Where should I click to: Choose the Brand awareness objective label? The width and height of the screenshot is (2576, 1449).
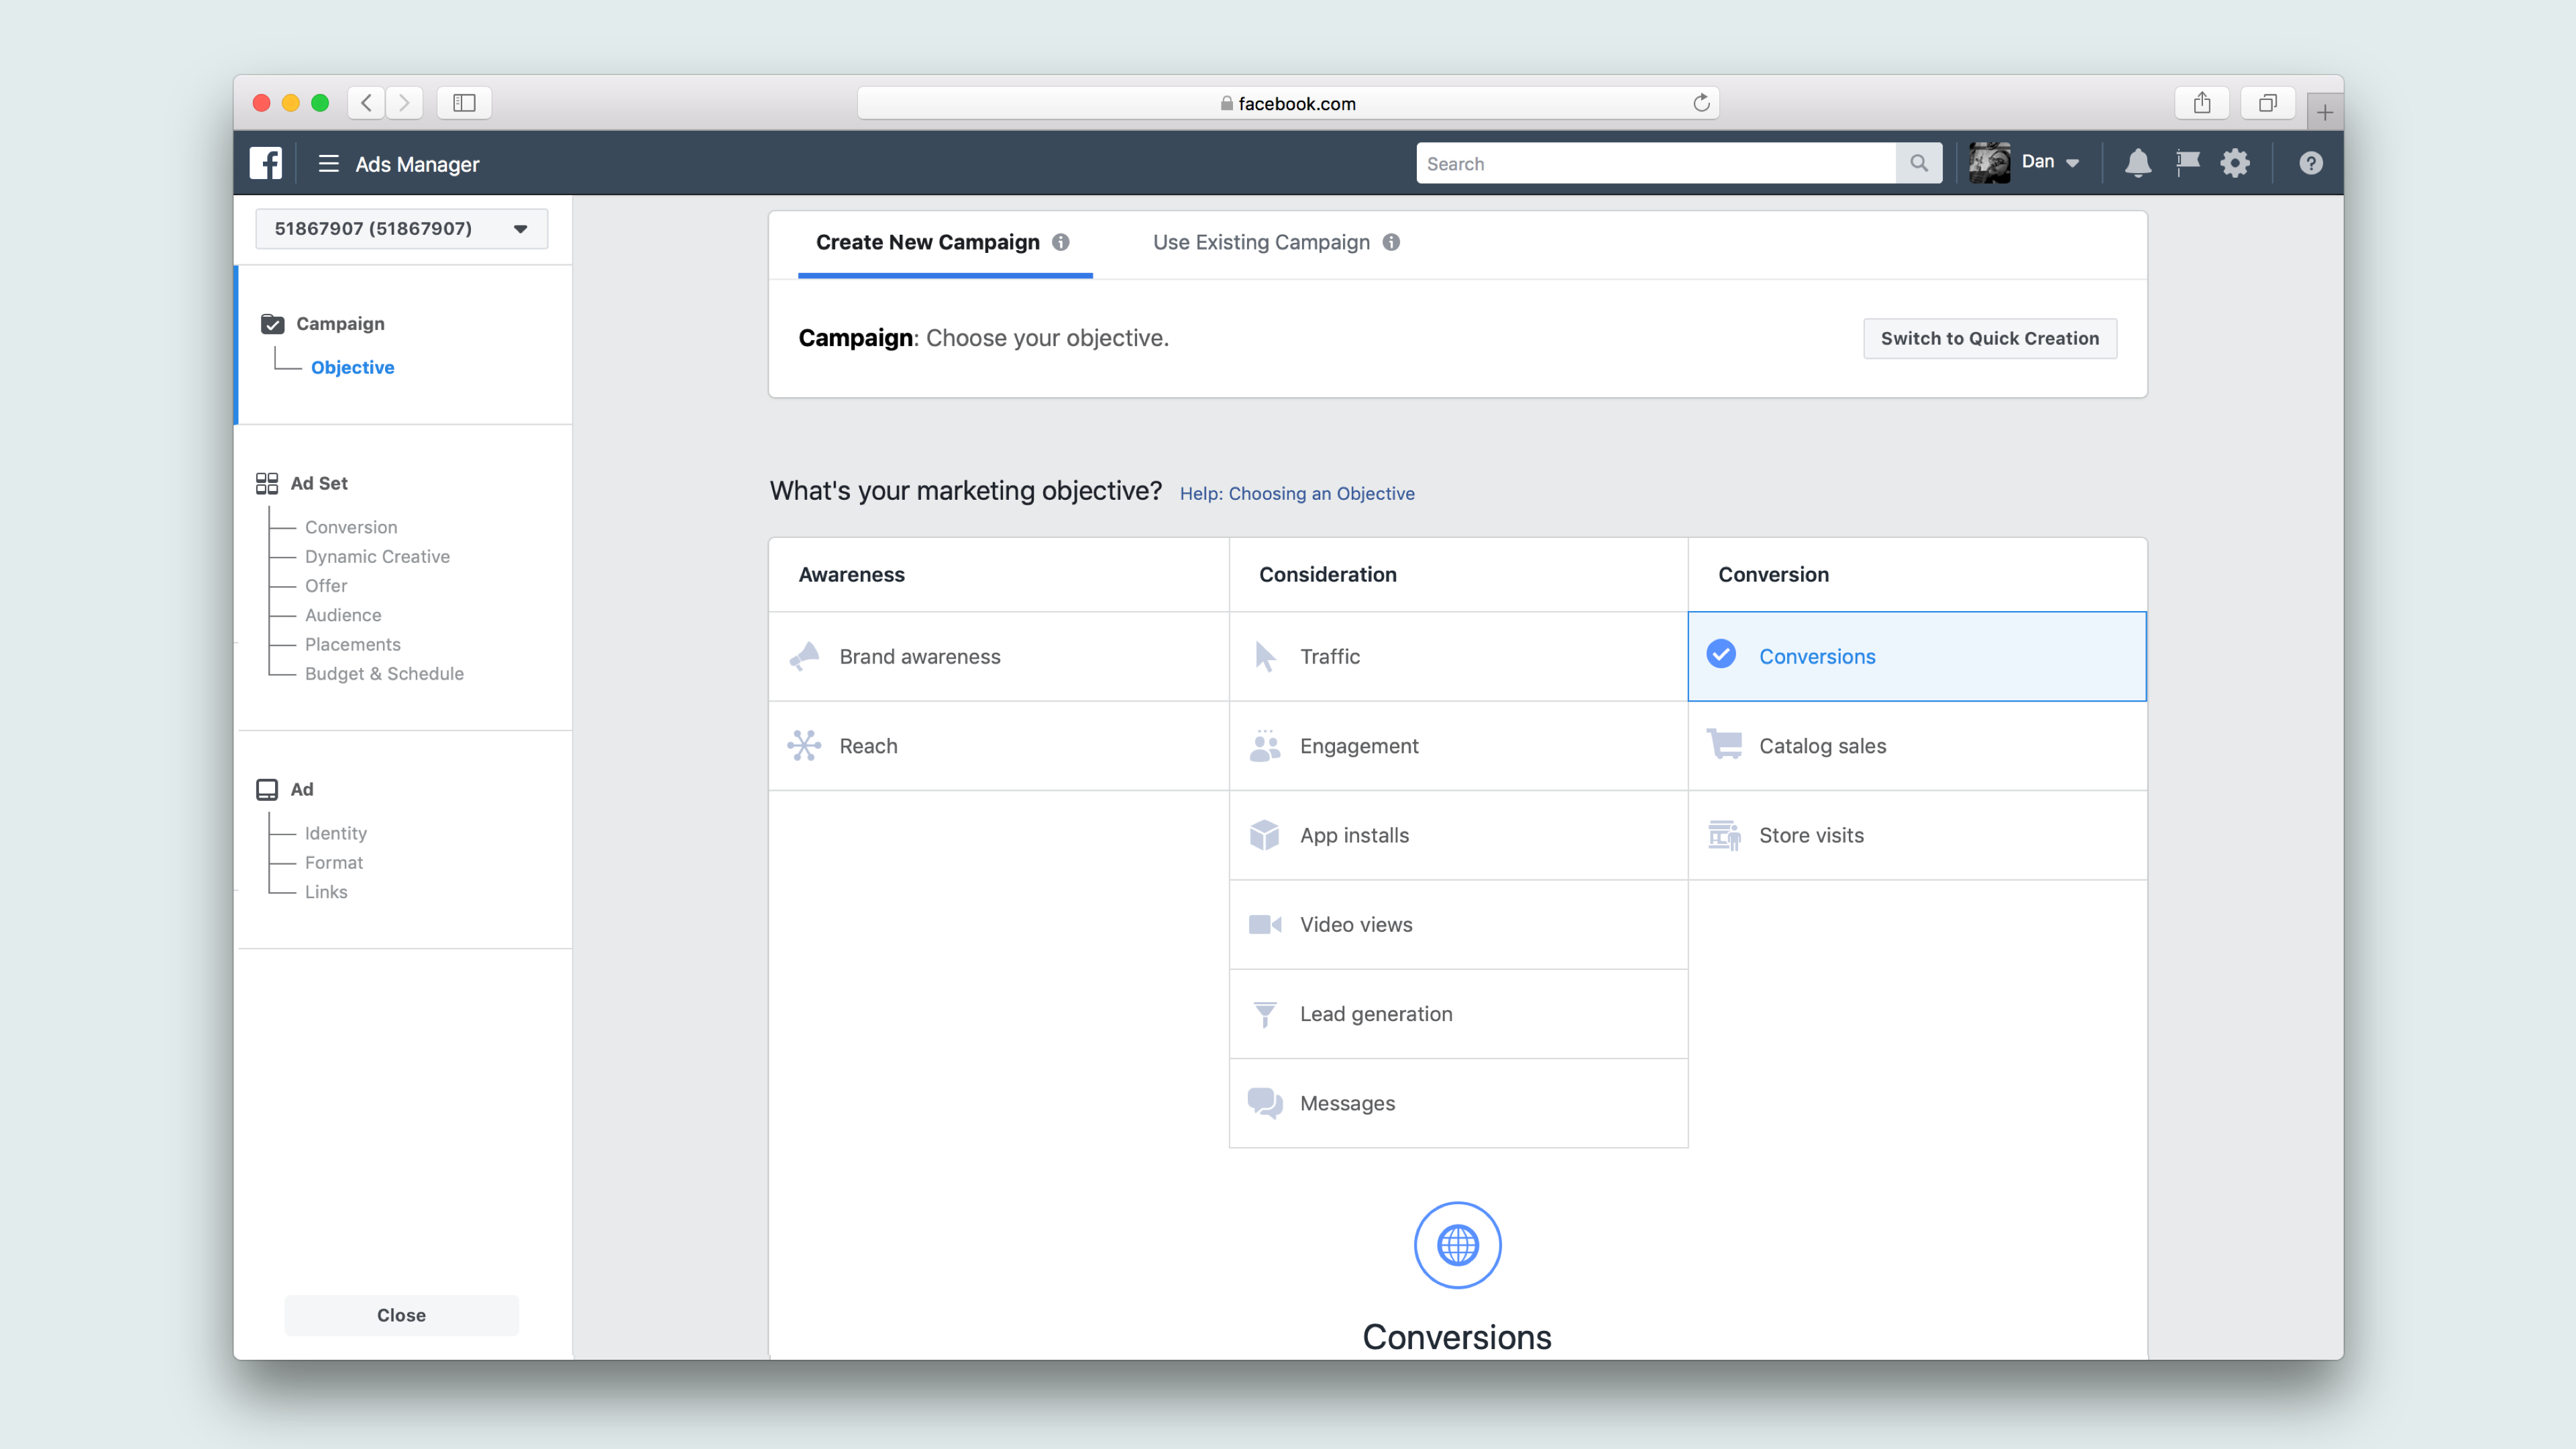pos(919,656)
